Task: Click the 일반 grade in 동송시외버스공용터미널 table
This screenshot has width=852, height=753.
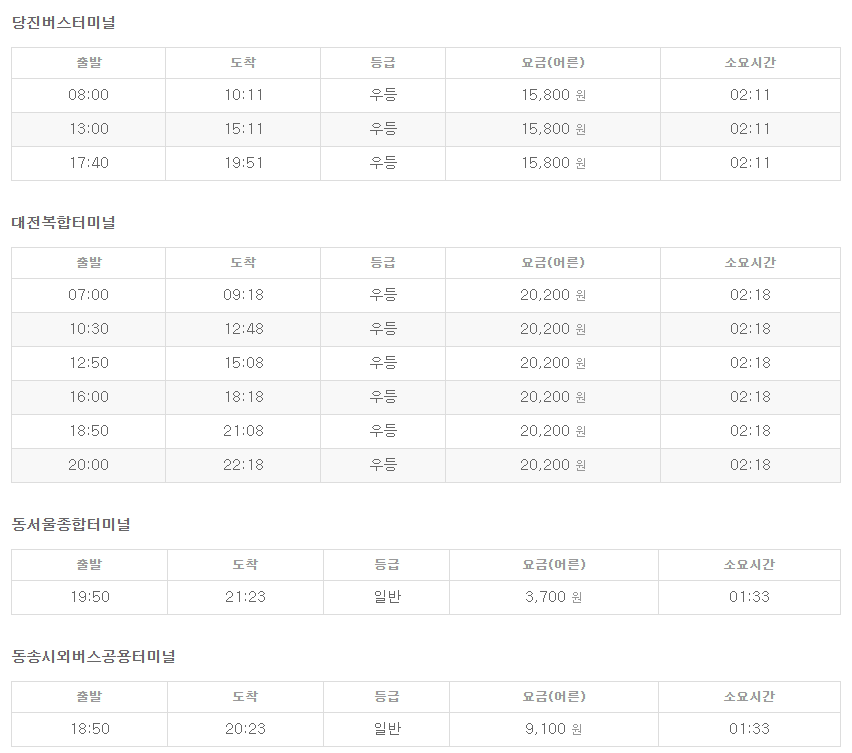Action: click(387, 729)
